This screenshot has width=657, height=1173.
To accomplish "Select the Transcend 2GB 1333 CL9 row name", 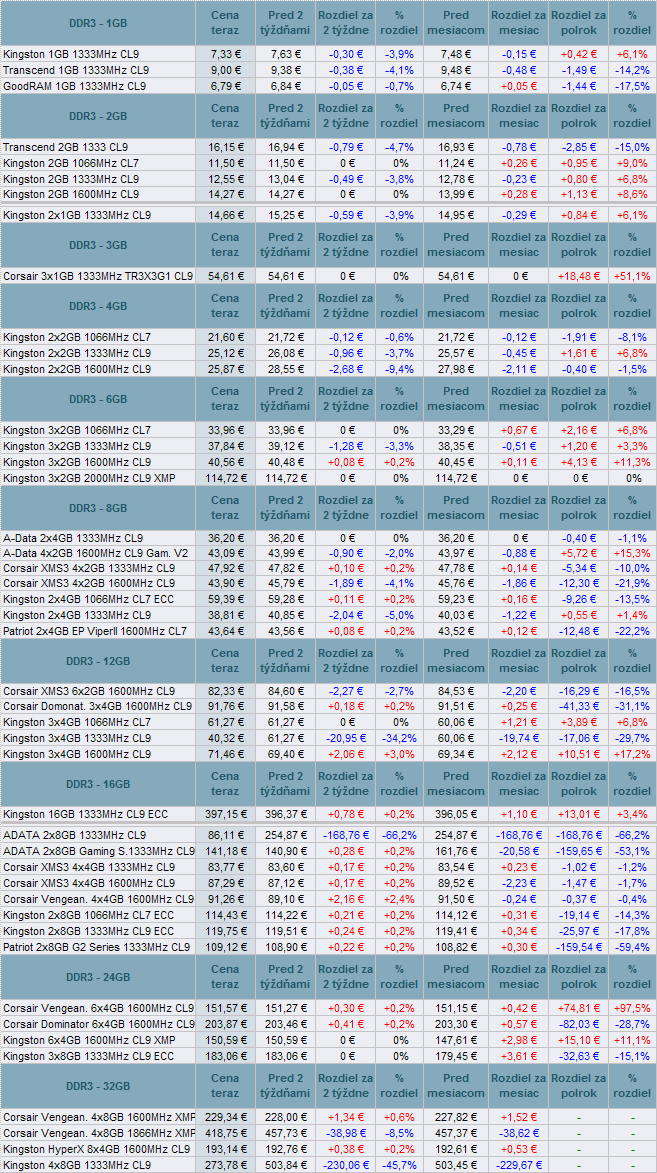I will (65, 147).
